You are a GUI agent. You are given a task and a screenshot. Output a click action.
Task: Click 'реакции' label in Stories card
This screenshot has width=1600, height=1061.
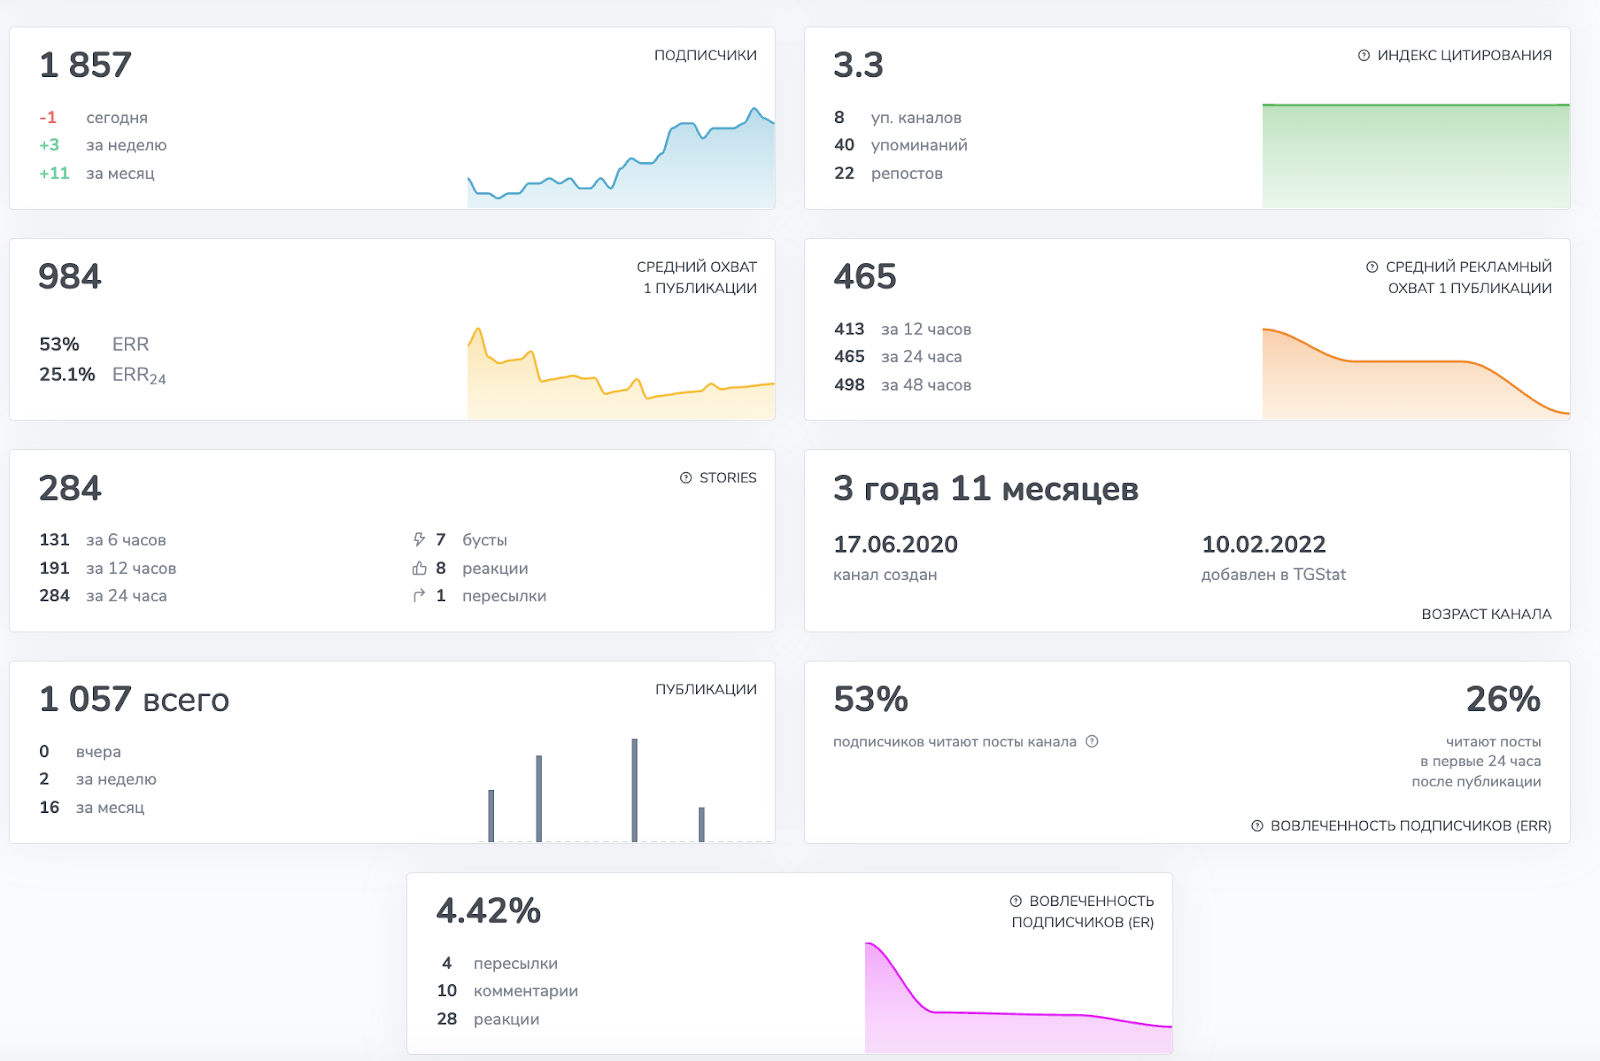point(495,568)
